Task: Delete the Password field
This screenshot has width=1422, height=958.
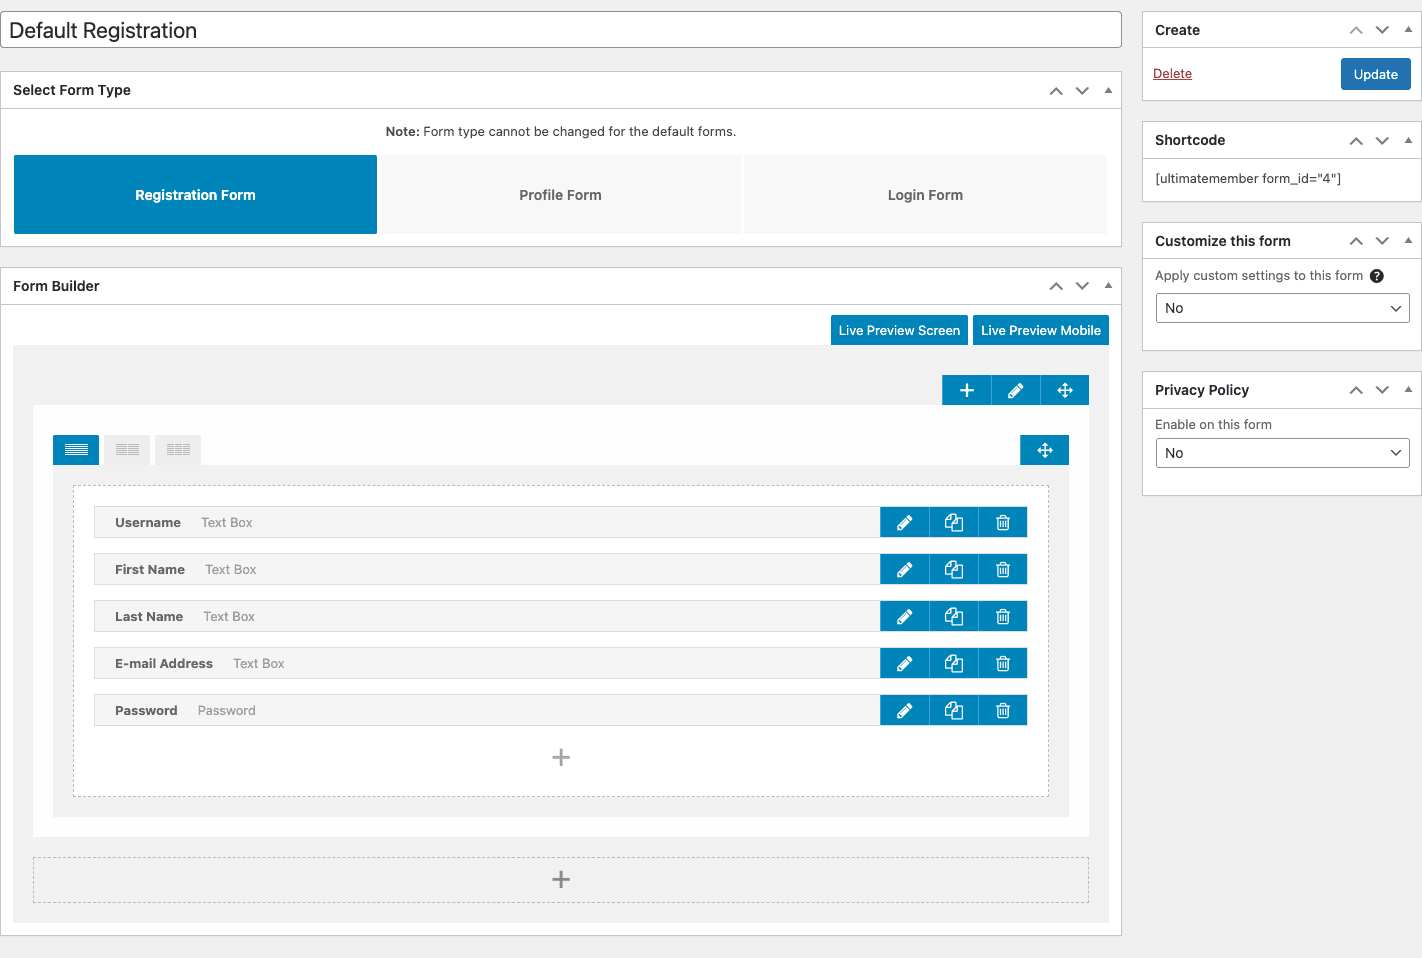Action: pos(1003,710)
